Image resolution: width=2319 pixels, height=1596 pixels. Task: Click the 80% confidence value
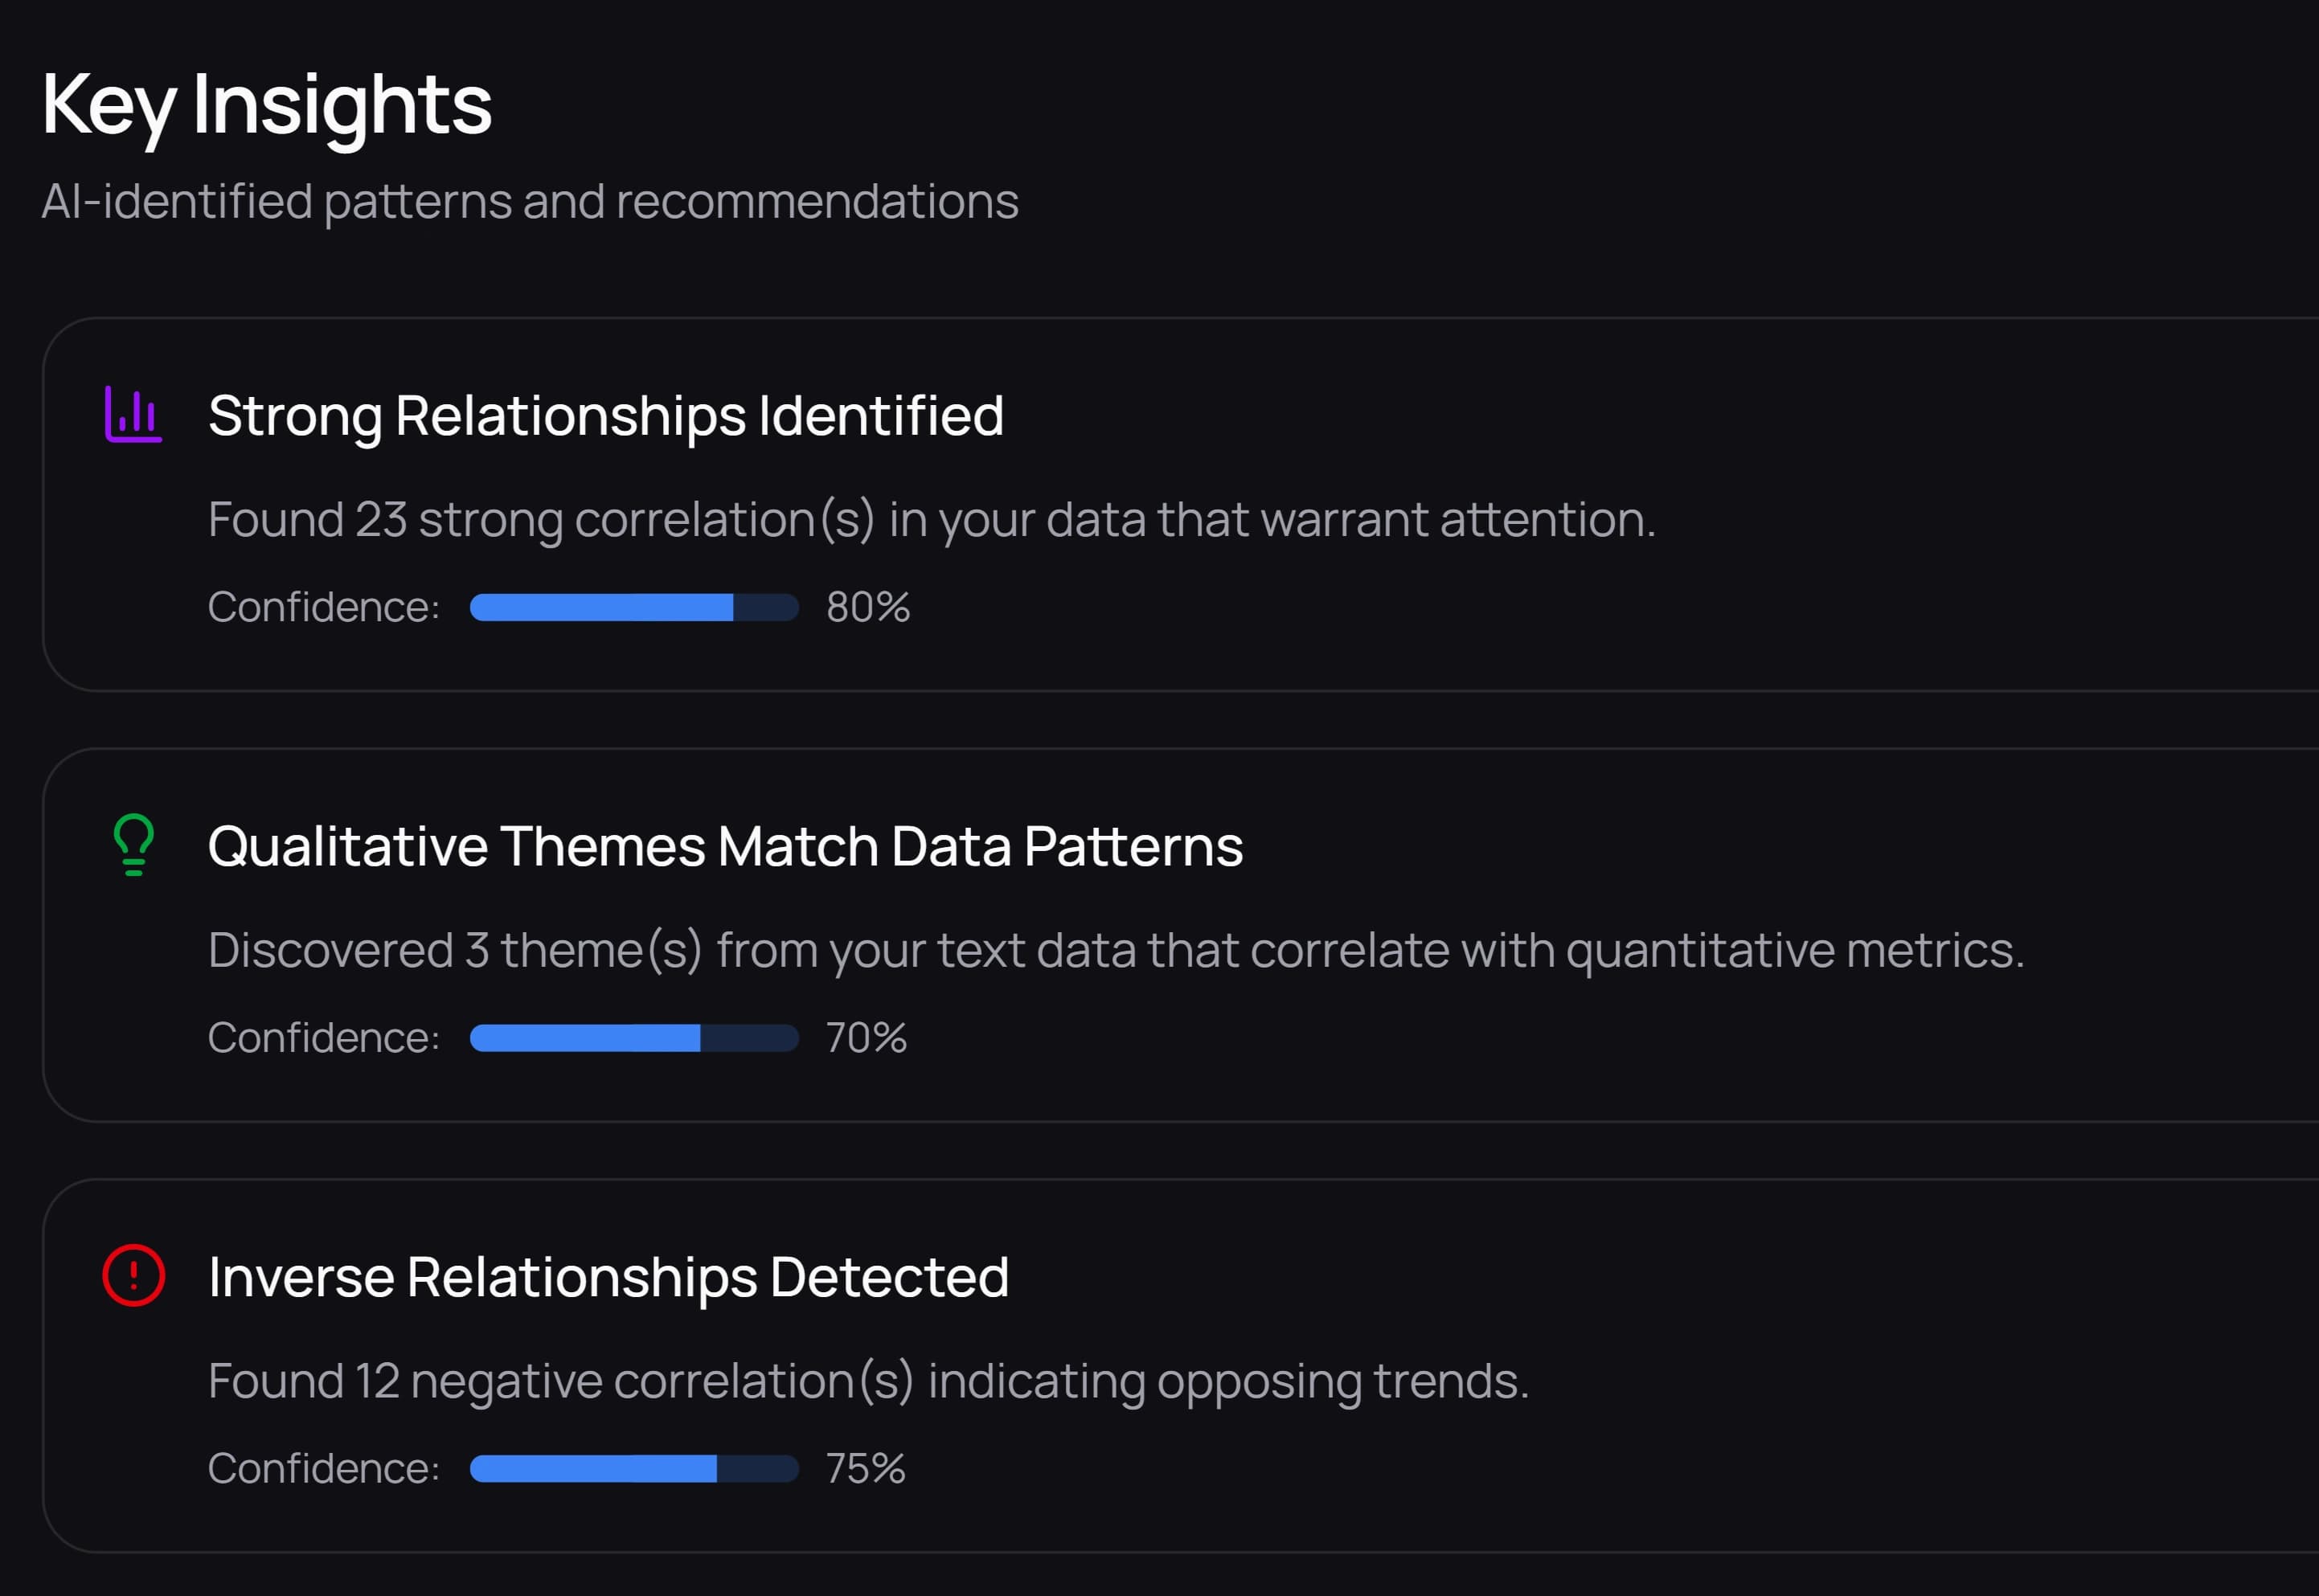tap(868, 607)
